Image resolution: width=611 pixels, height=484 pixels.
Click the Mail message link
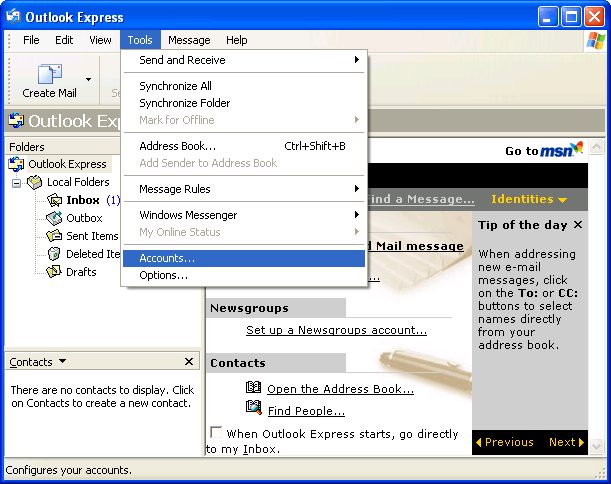click(416, 246)
